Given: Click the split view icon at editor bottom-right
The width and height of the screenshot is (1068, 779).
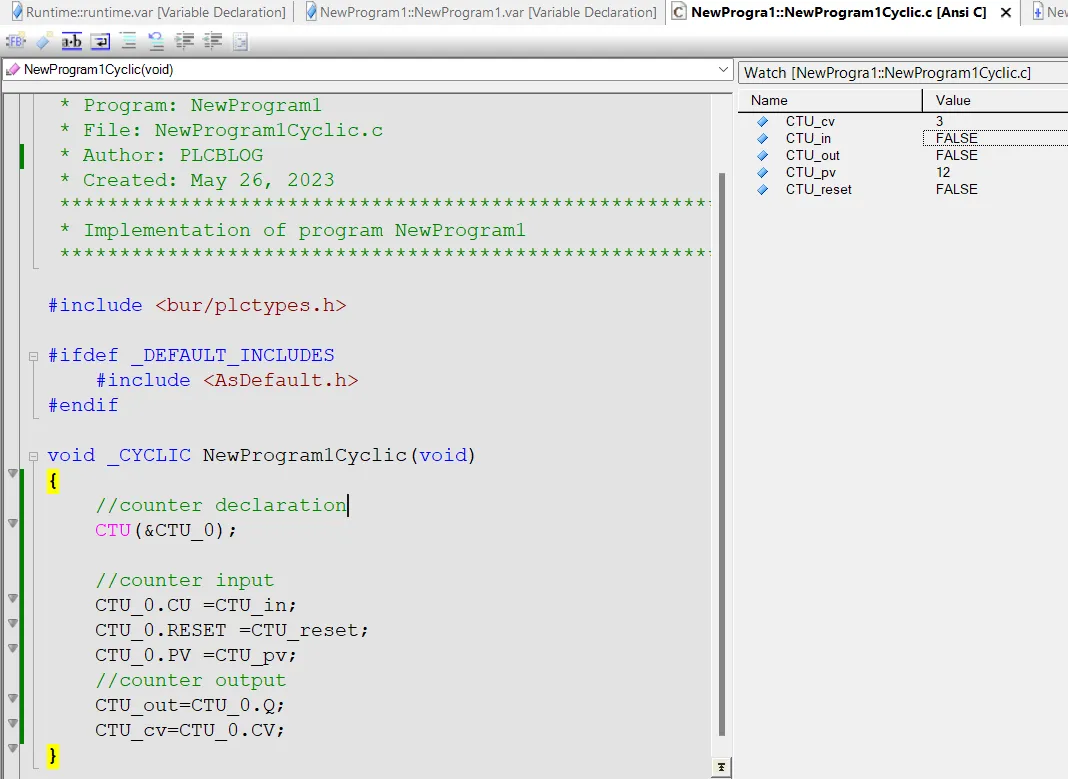Looking at the screenshot, I should (x=721, y=767).
